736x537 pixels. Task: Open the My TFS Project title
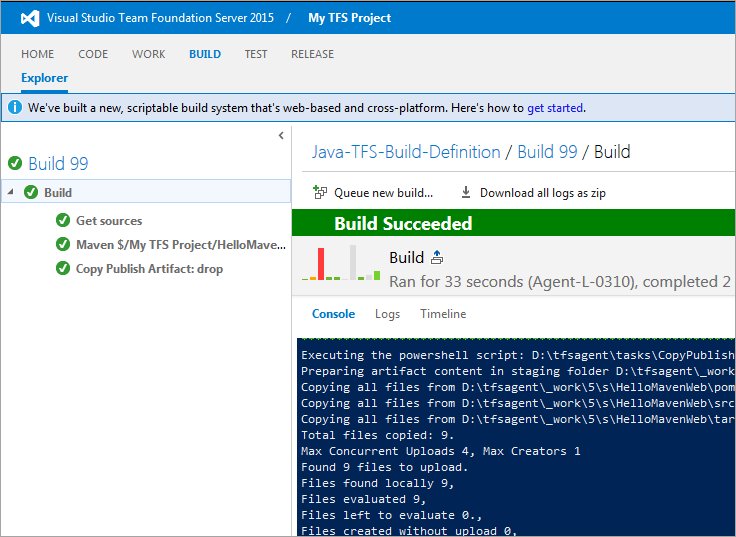[350, 18]
